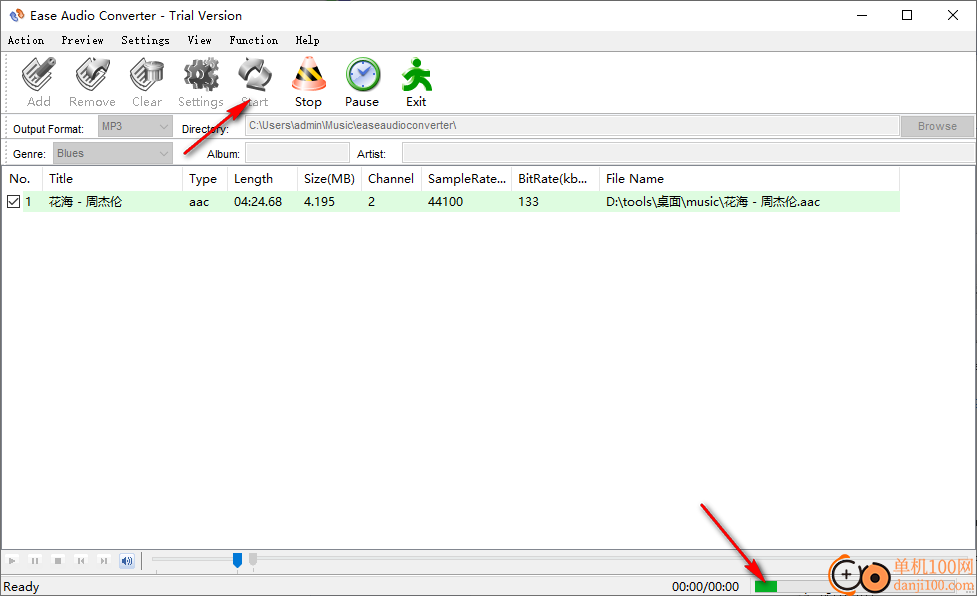The image size is (977, 596).
Task: Click the Ready status text
Action: point(21,586)
